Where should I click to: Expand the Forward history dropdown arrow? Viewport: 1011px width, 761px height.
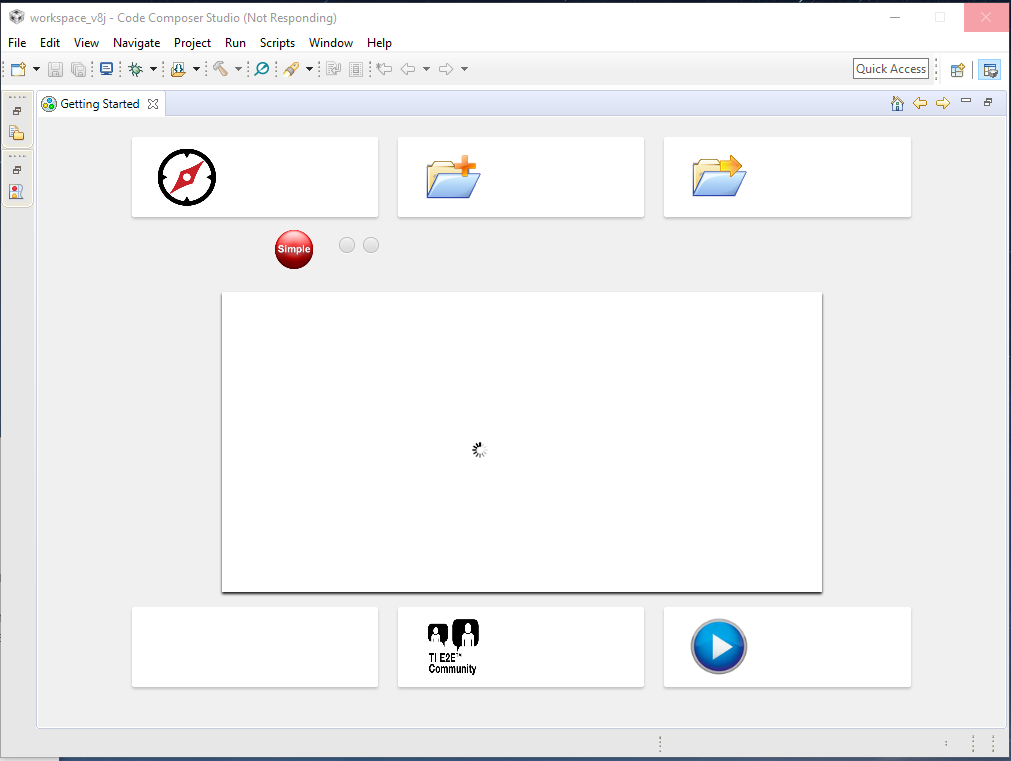click(464, 69)
